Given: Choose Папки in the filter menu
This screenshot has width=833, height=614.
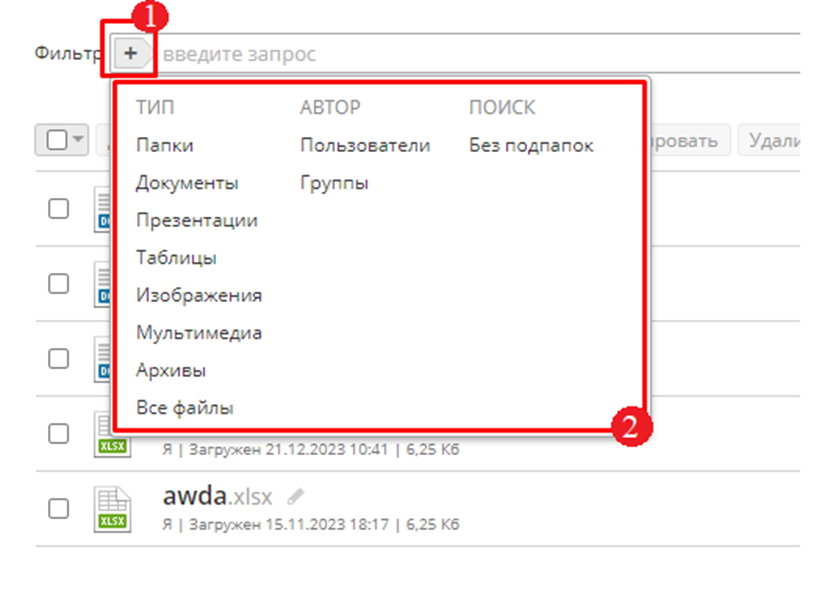Looking at the screenshot, I should (x=165, y=146).
